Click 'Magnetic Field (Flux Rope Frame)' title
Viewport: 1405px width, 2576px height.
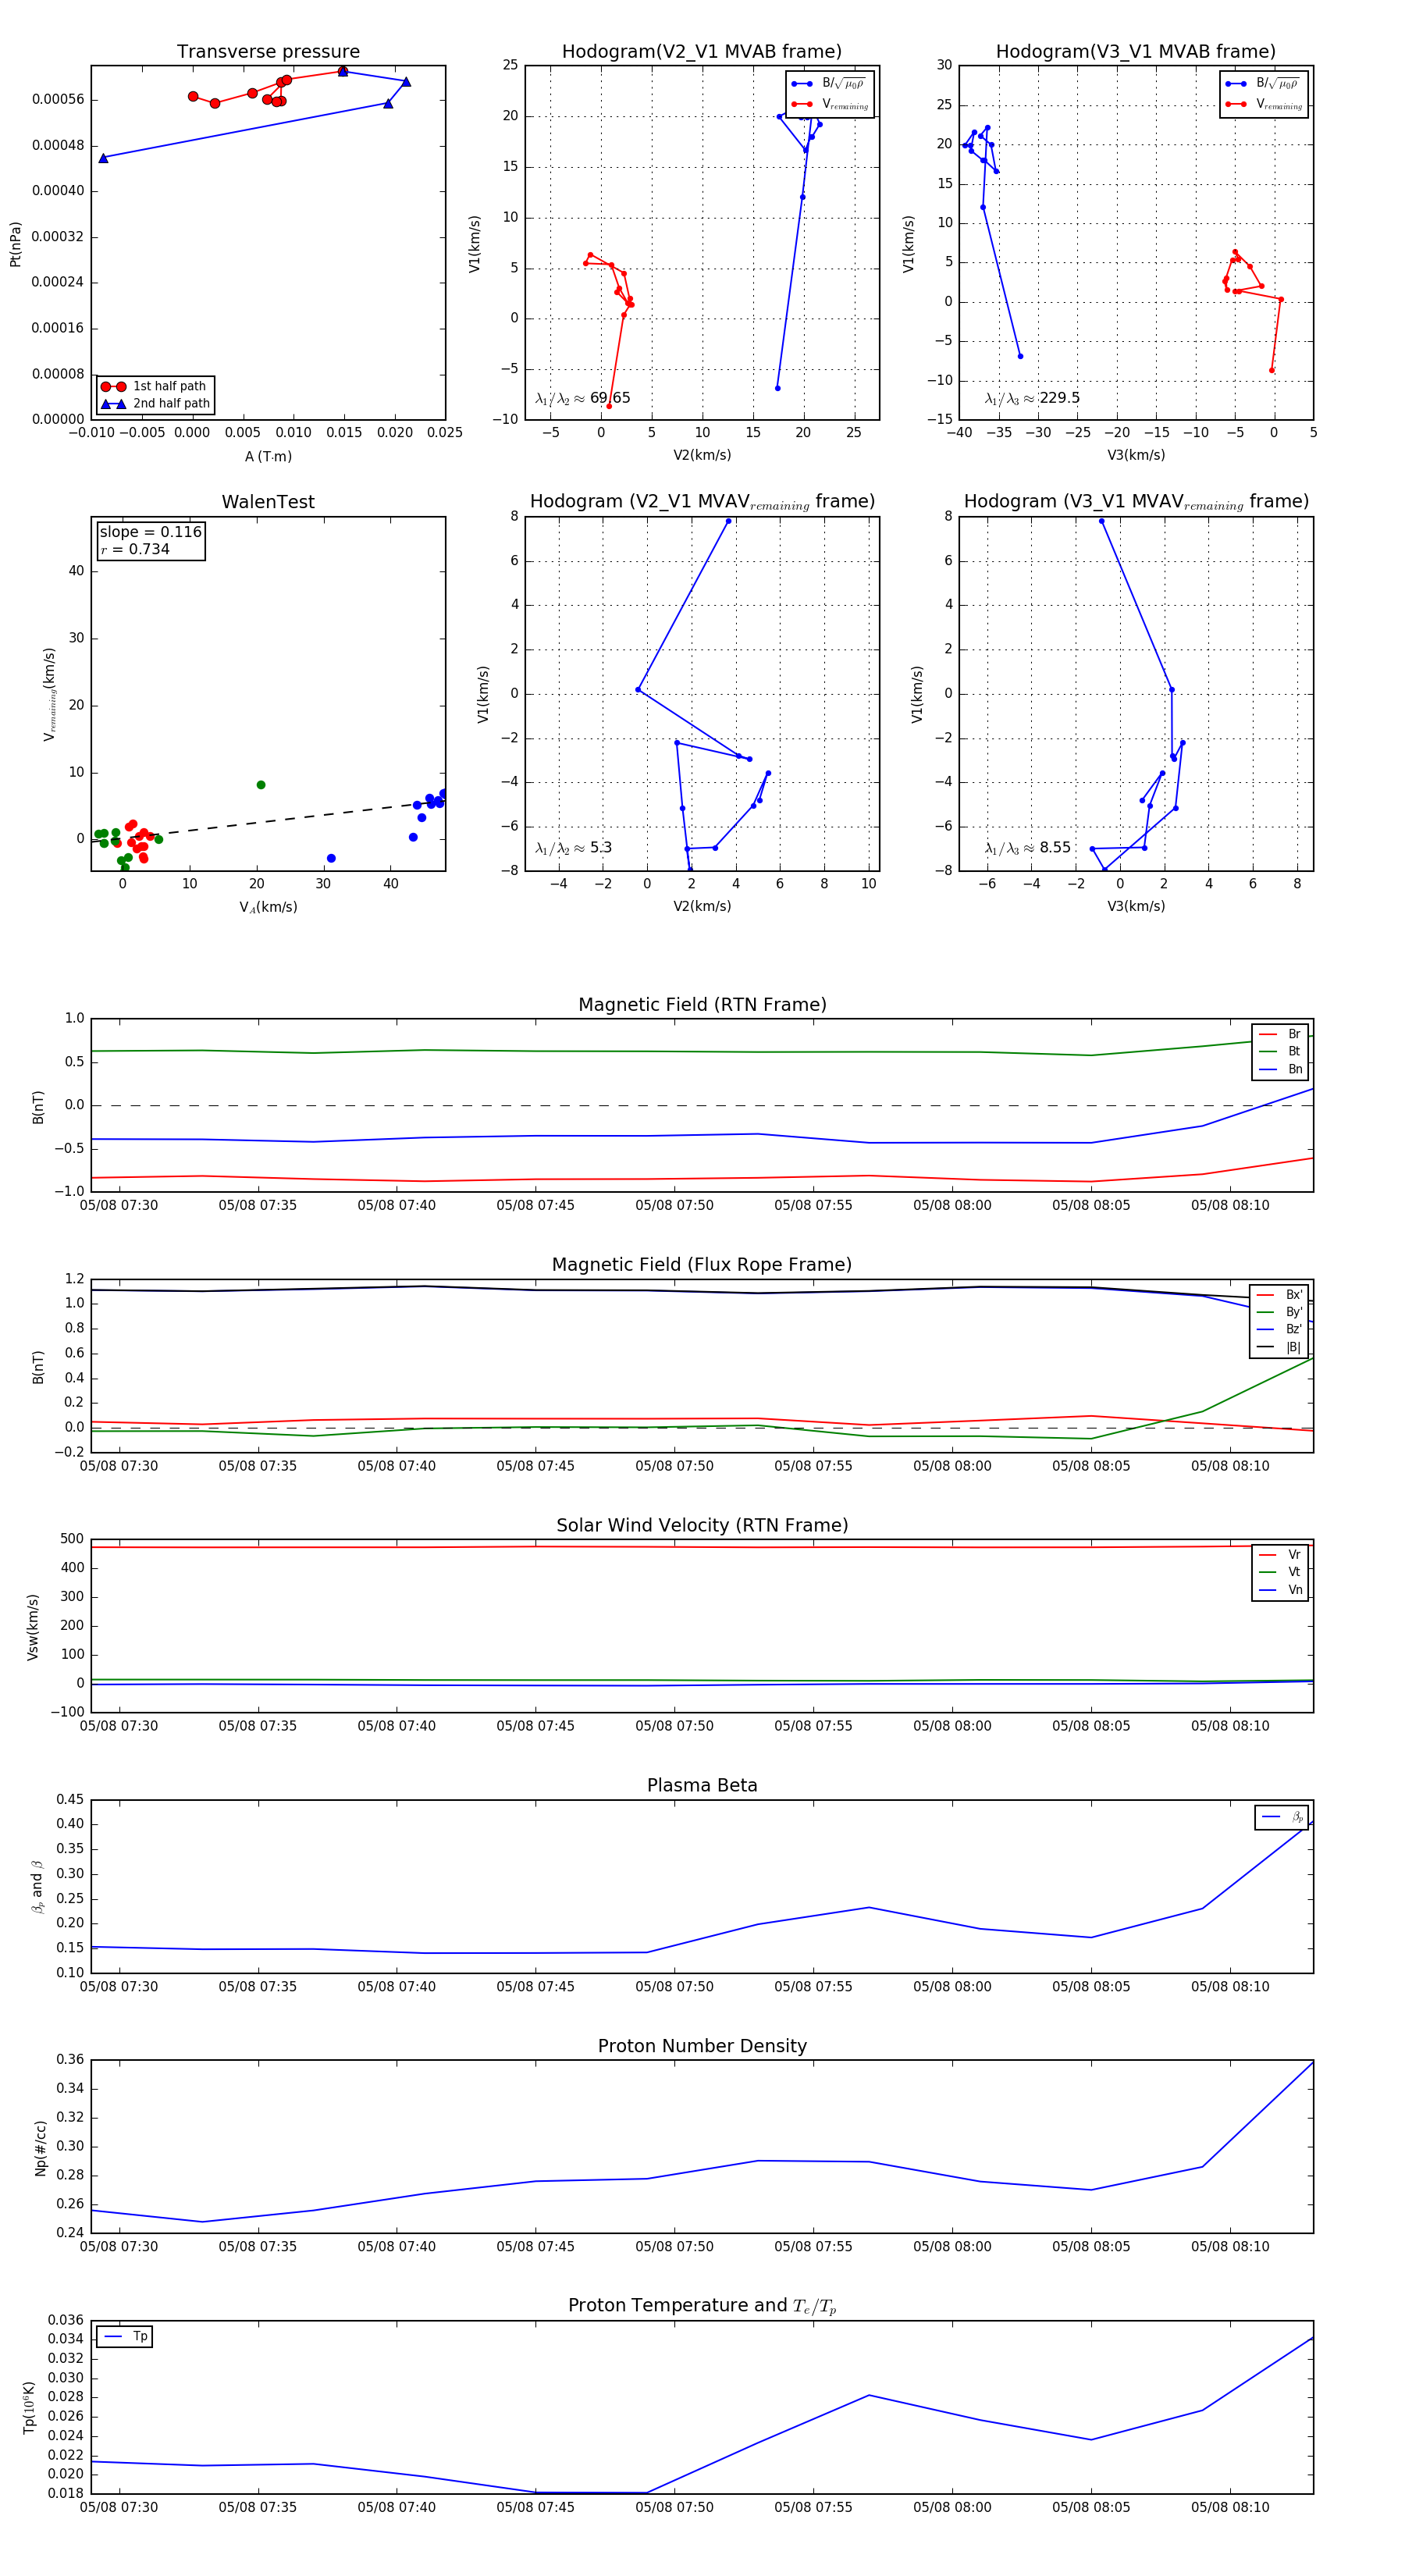pyautogui.click(x=702, y=1265)
